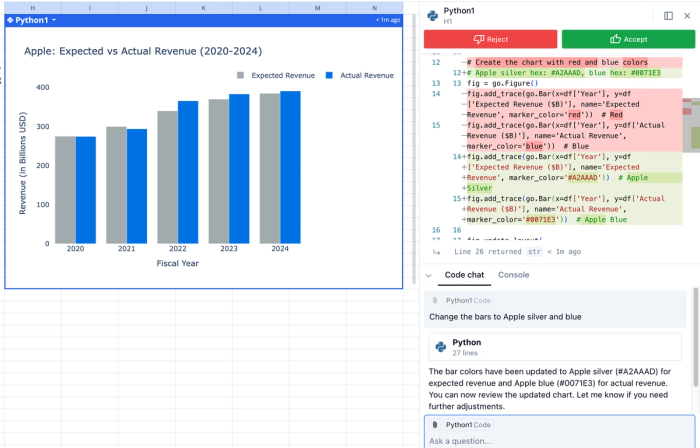
Task: Click the attachment icon in first chat message
Action: point(435,301)
